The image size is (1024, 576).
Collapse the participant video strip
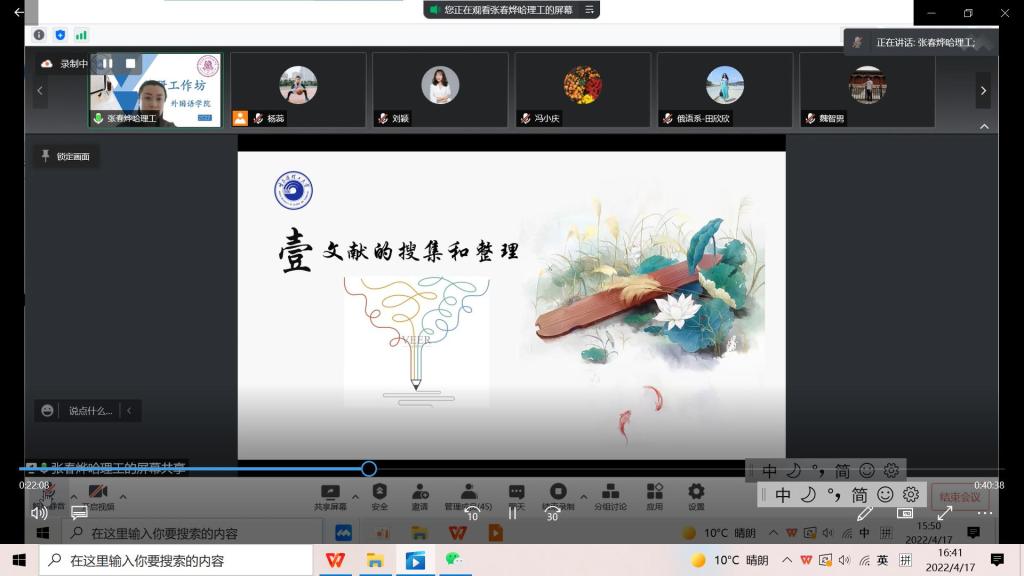984,127
